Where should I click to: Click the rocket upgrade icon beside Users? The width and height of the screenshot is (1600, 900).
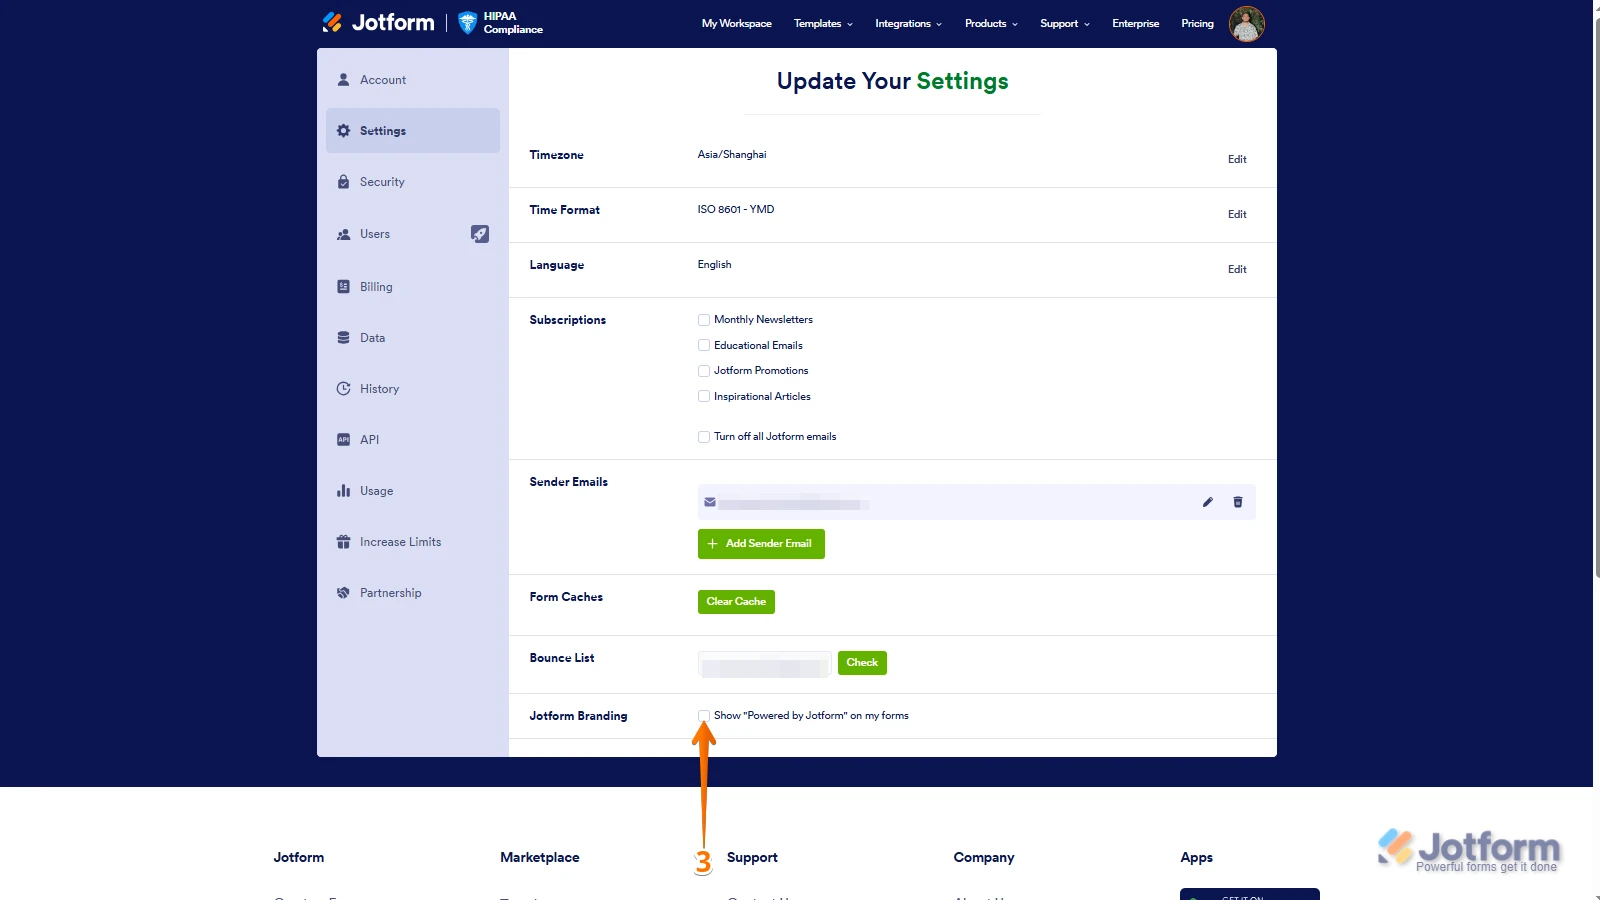tap(480, 234)
